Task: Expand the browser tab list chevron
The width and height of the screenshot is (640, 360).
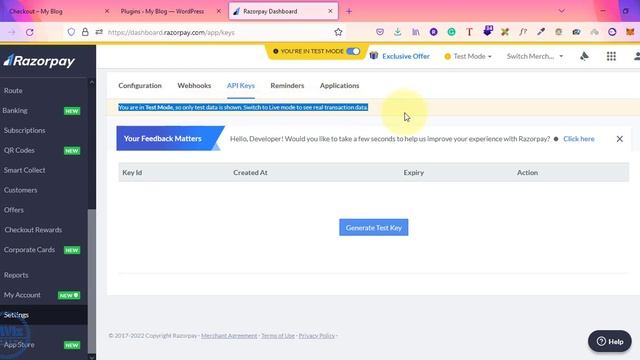Action: 562,11
